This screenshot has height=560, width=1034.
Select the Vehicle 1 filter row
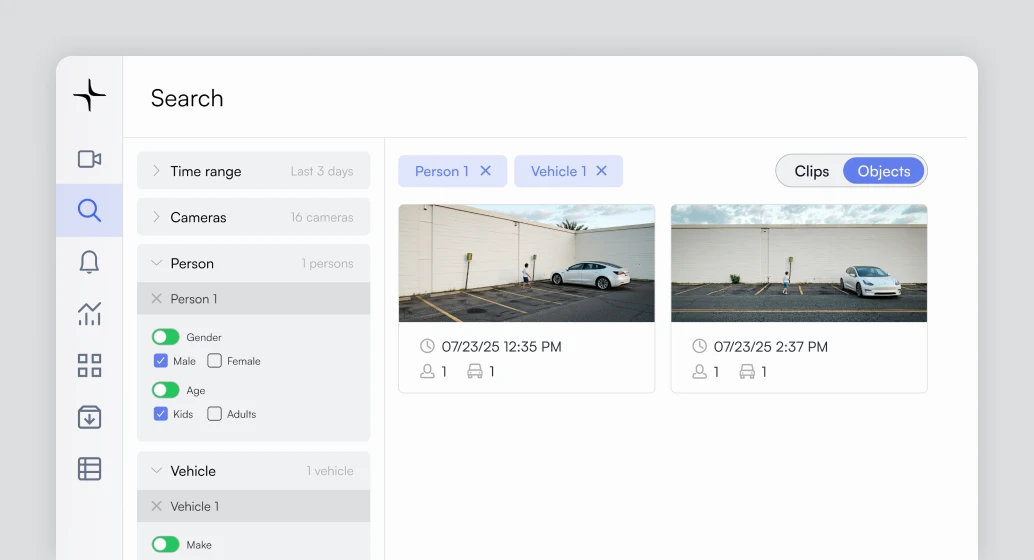[253, 506]
